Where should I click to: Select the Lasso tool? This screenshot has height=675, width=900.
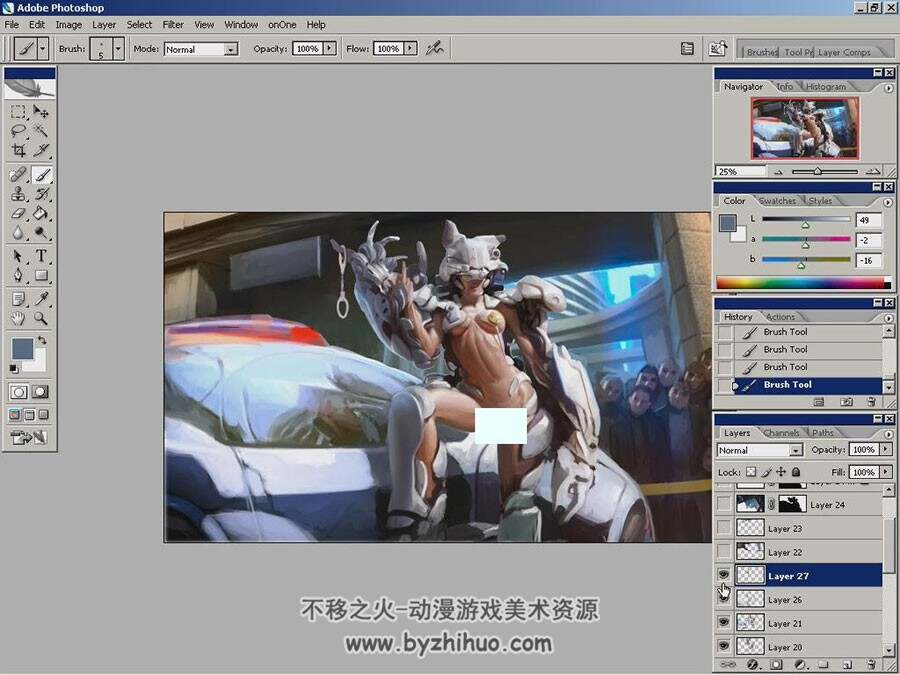click(x=18, y=131)
